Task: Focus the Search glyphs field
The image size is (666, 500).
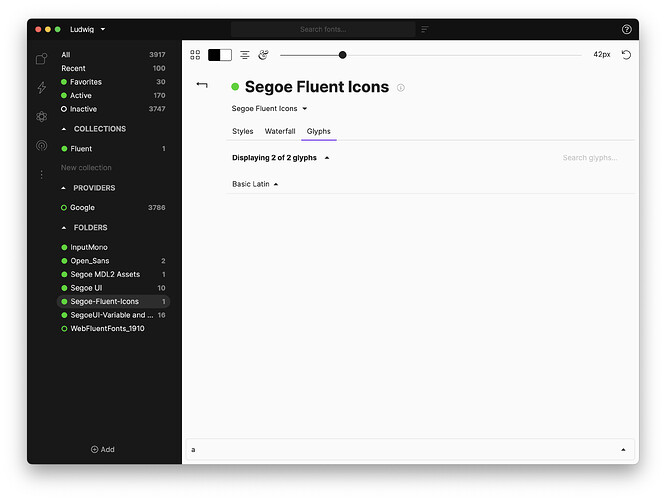Action: pos(590,158)
